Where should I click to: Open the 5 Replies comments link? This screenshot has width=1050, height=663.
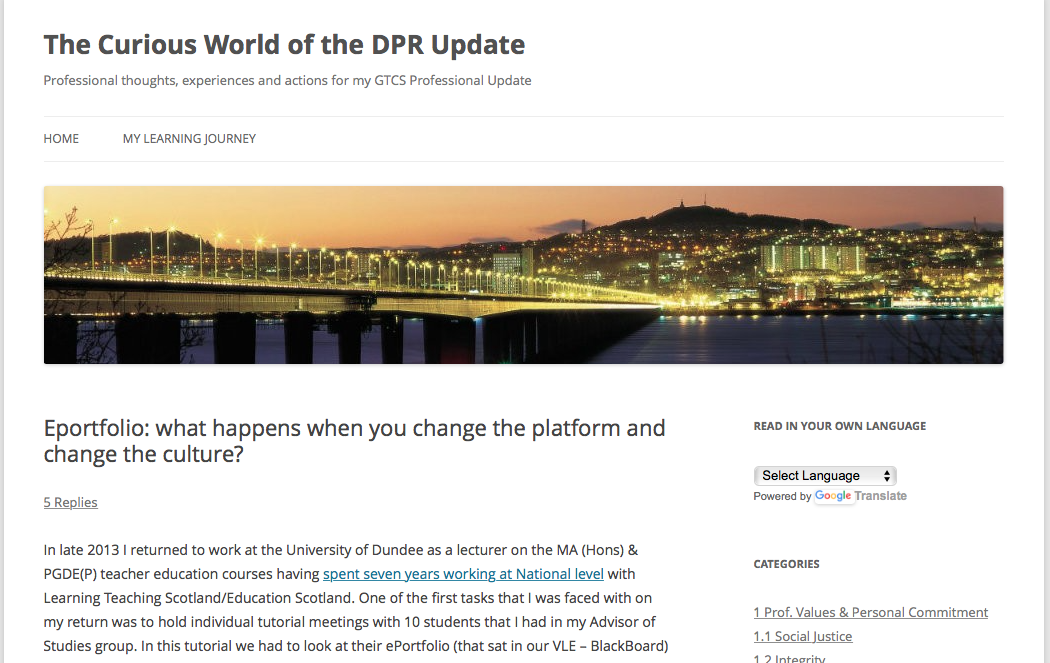[70, 502]
